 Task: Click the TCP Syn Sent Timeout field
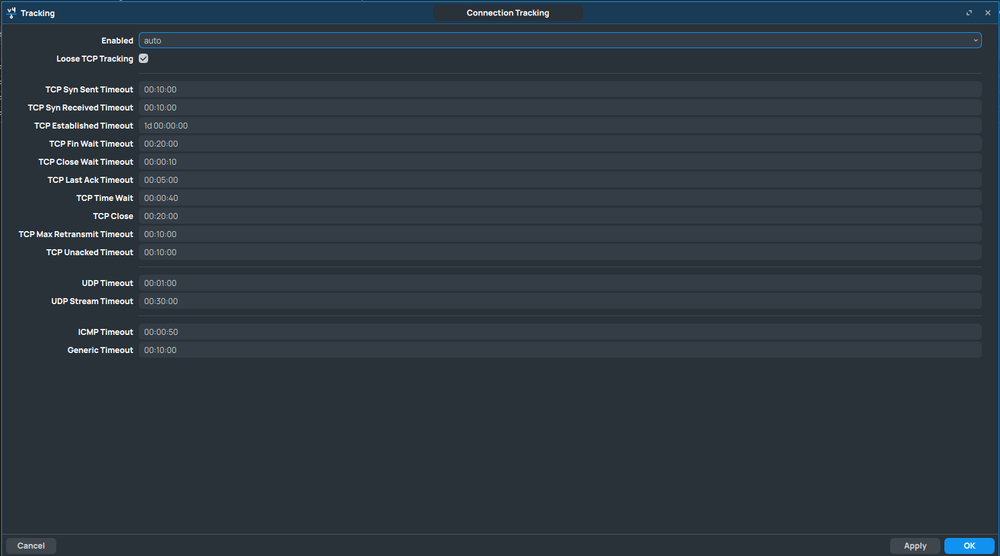click(x=559, y=90)
